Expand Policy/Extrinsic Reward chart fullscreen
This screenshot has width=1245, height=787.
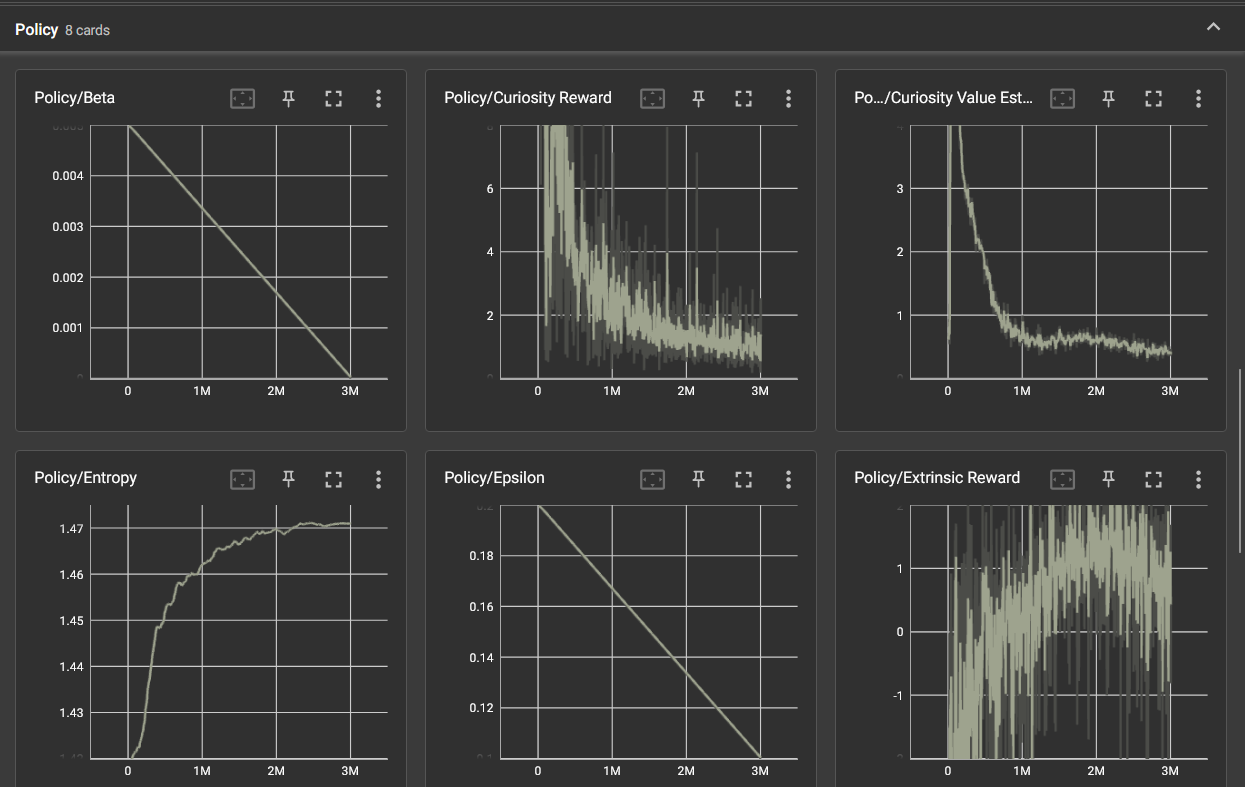click(x=1153, y=480)
